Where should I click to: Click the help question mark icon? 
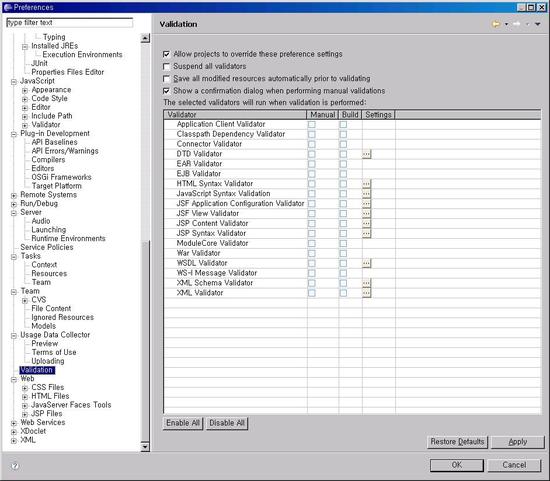point(15,466)
